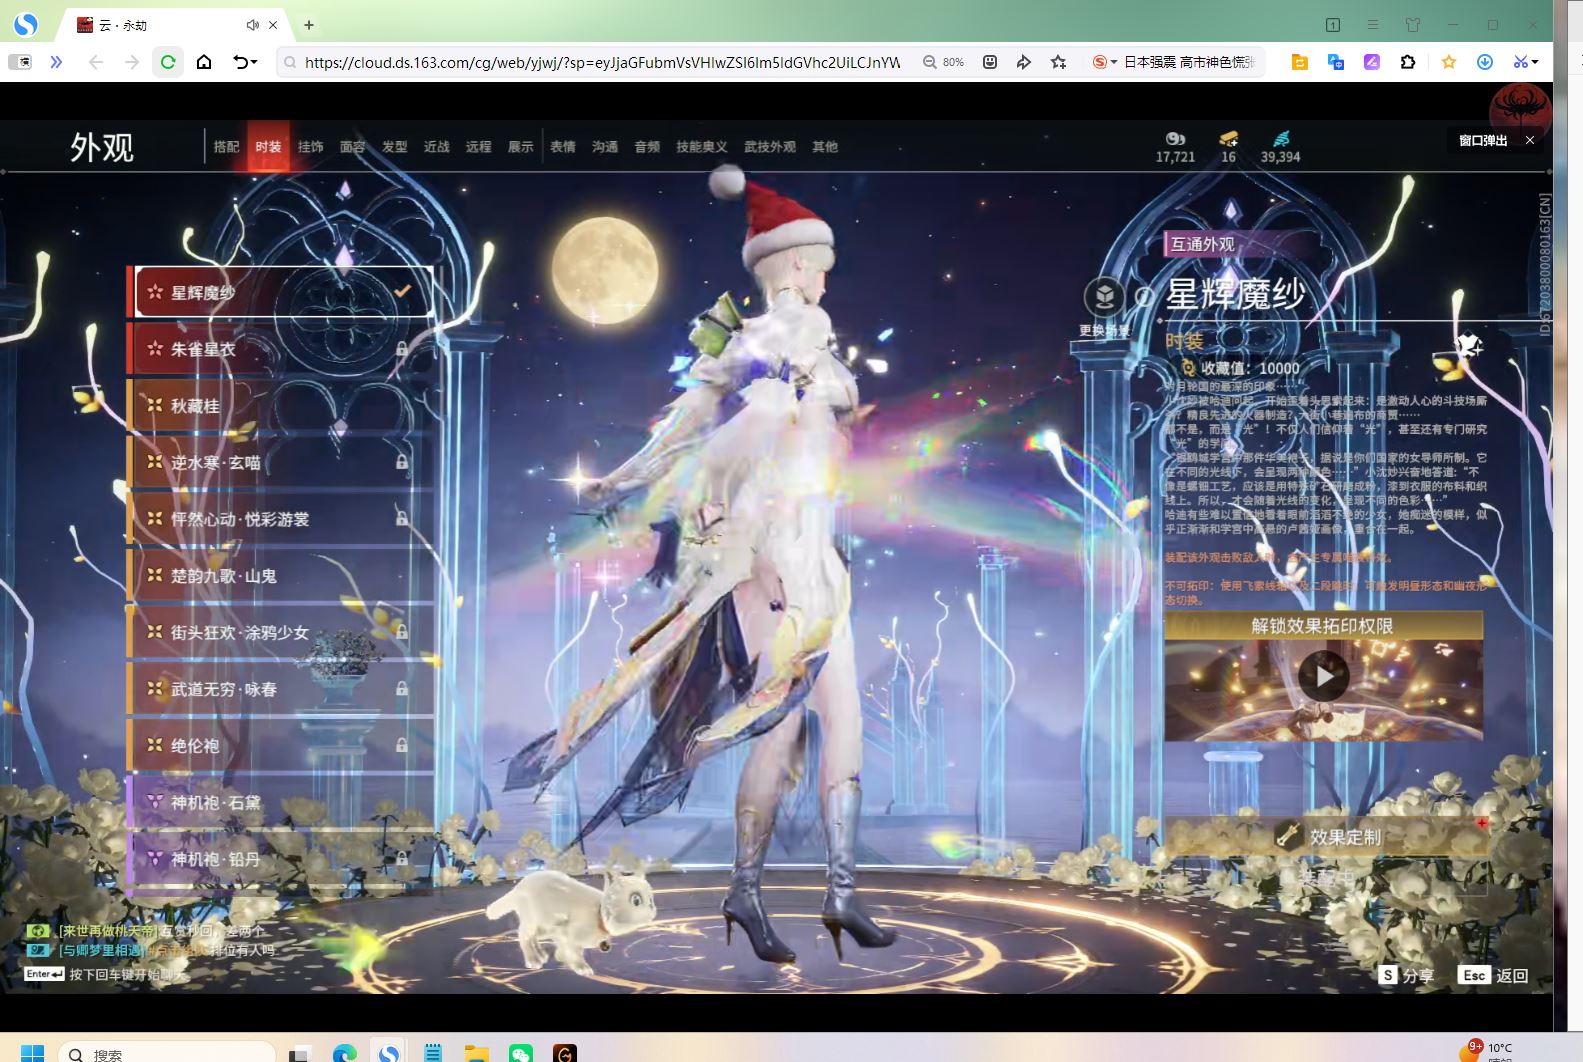Click the 80% zoom level indicator
1583x1062 pixels.
pyautogui.click(x=943, y=62)
